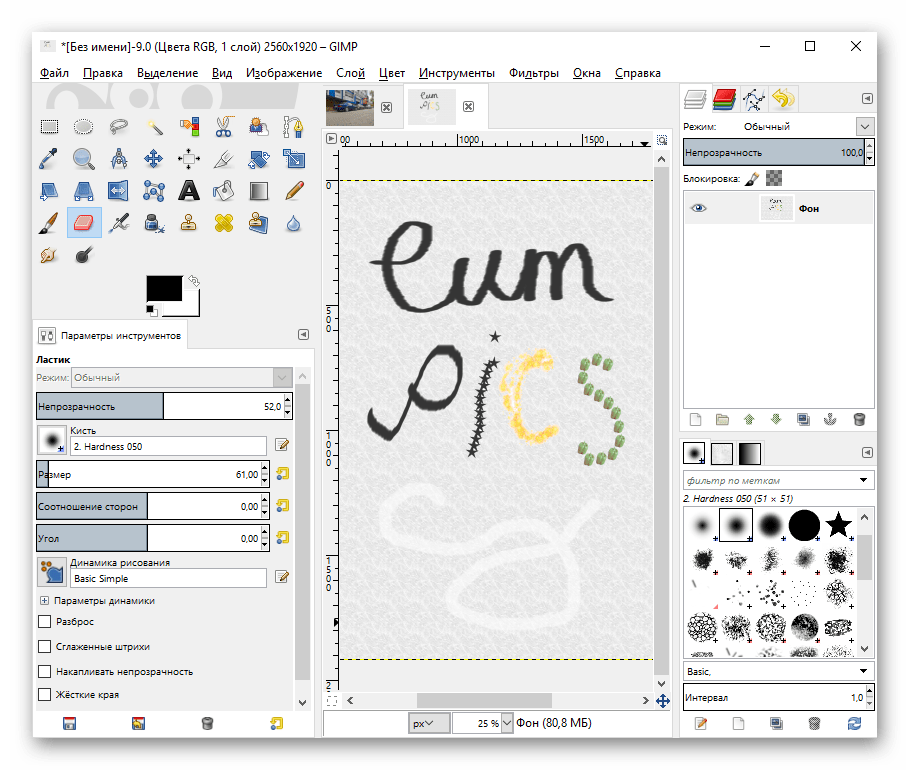
Task: Switch to the first image thumbnail tab
Action: click(350, 107)
